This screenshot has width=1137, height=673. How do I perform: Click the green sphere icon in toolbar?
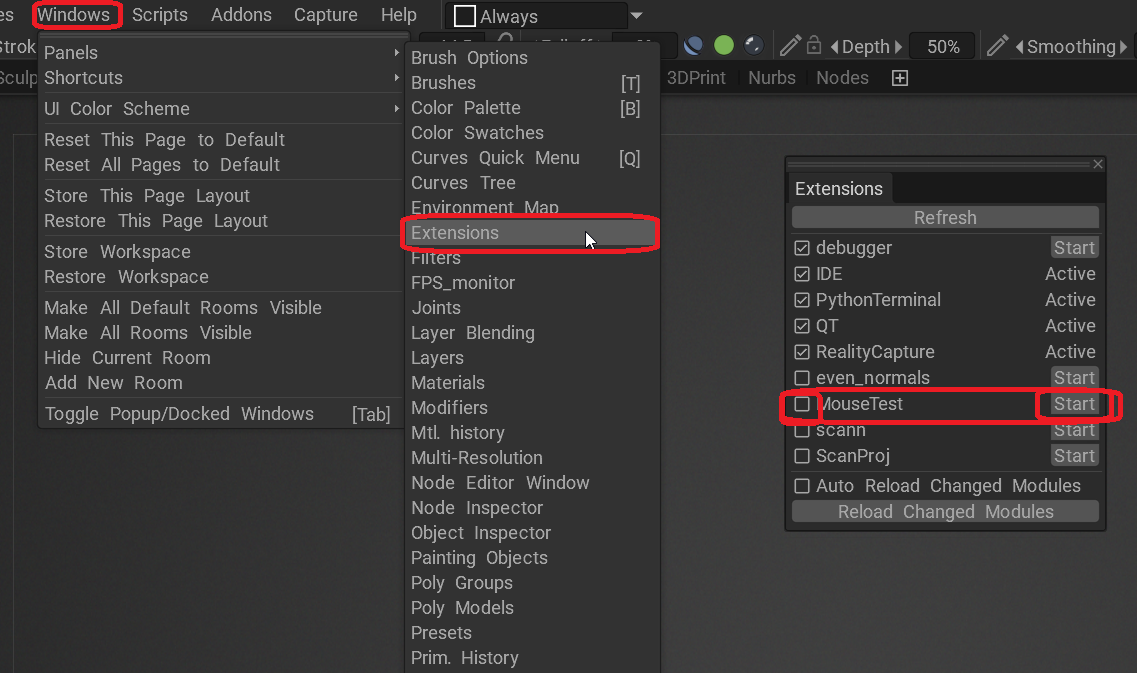pyautogui.click(x=724, y=46)
